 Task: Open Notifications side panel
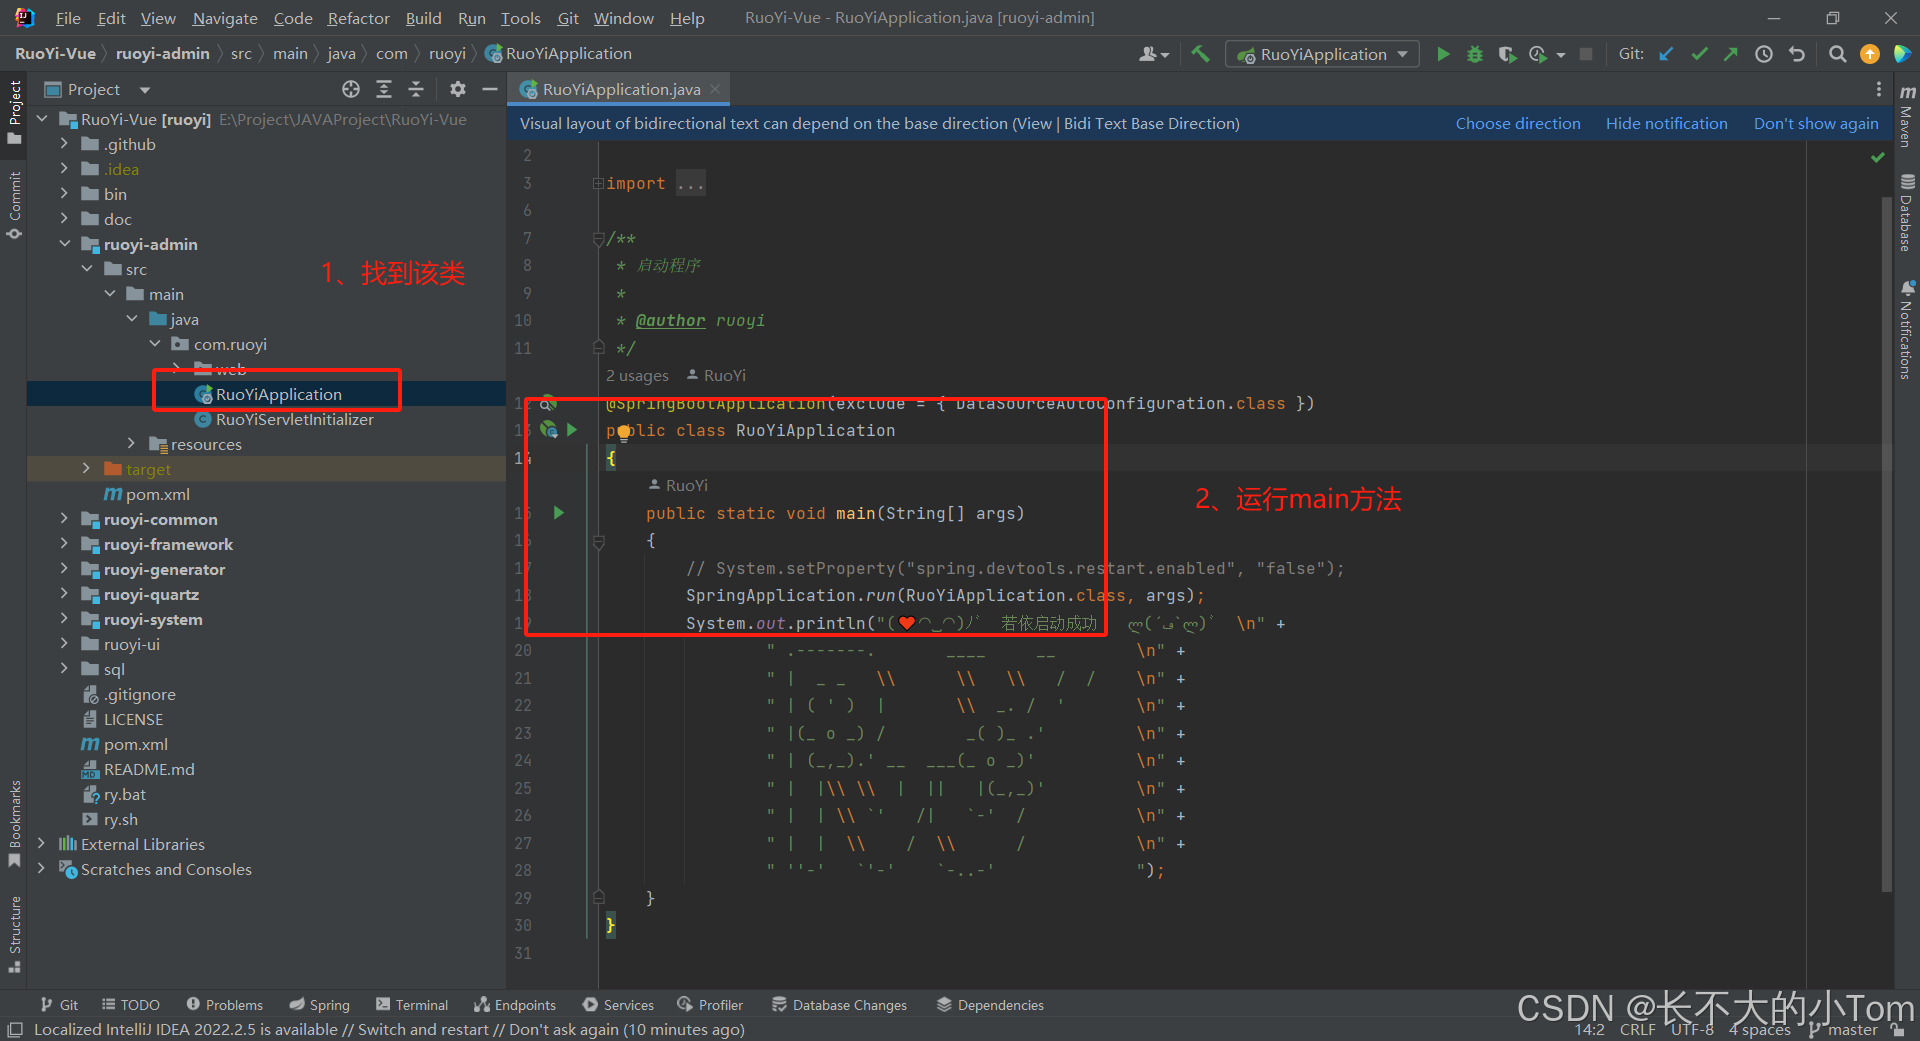[x=1907, y=330]
